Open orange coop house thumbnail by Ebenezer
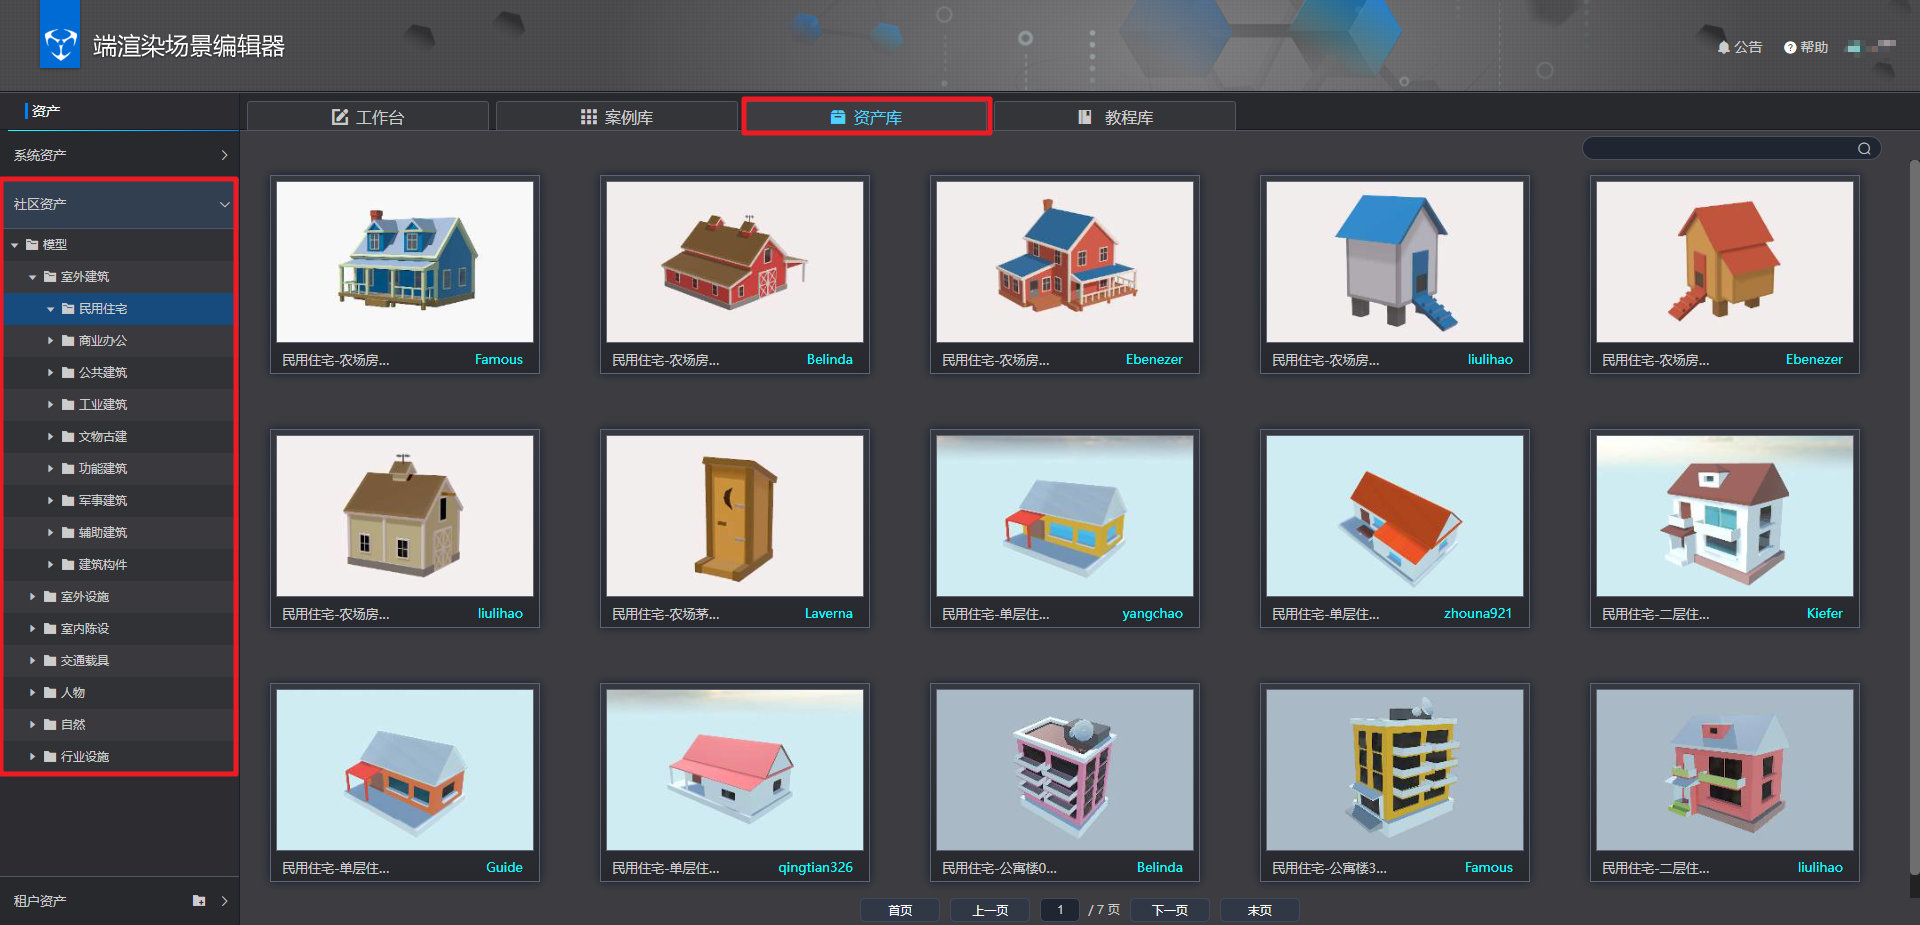 pyautogui.click(x=1725, y=262)
